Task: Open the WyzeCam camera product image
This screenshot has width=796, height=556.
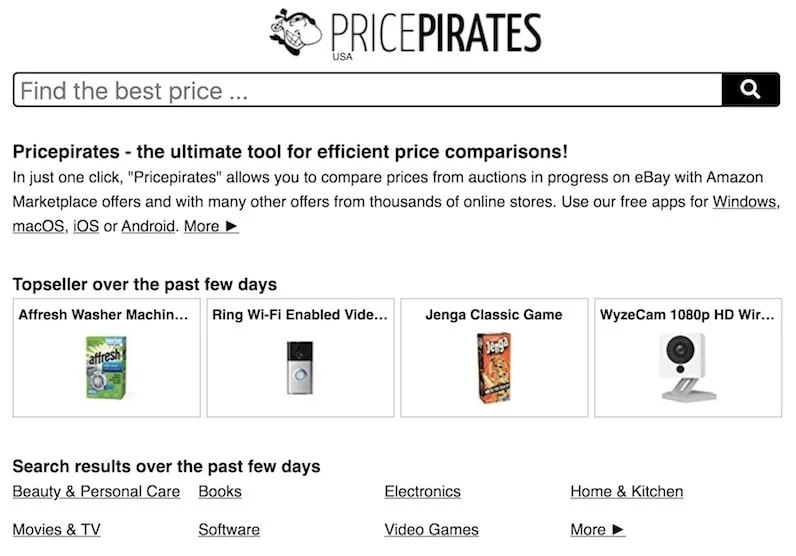Action: pyautogui.click(x=687, y=367)
